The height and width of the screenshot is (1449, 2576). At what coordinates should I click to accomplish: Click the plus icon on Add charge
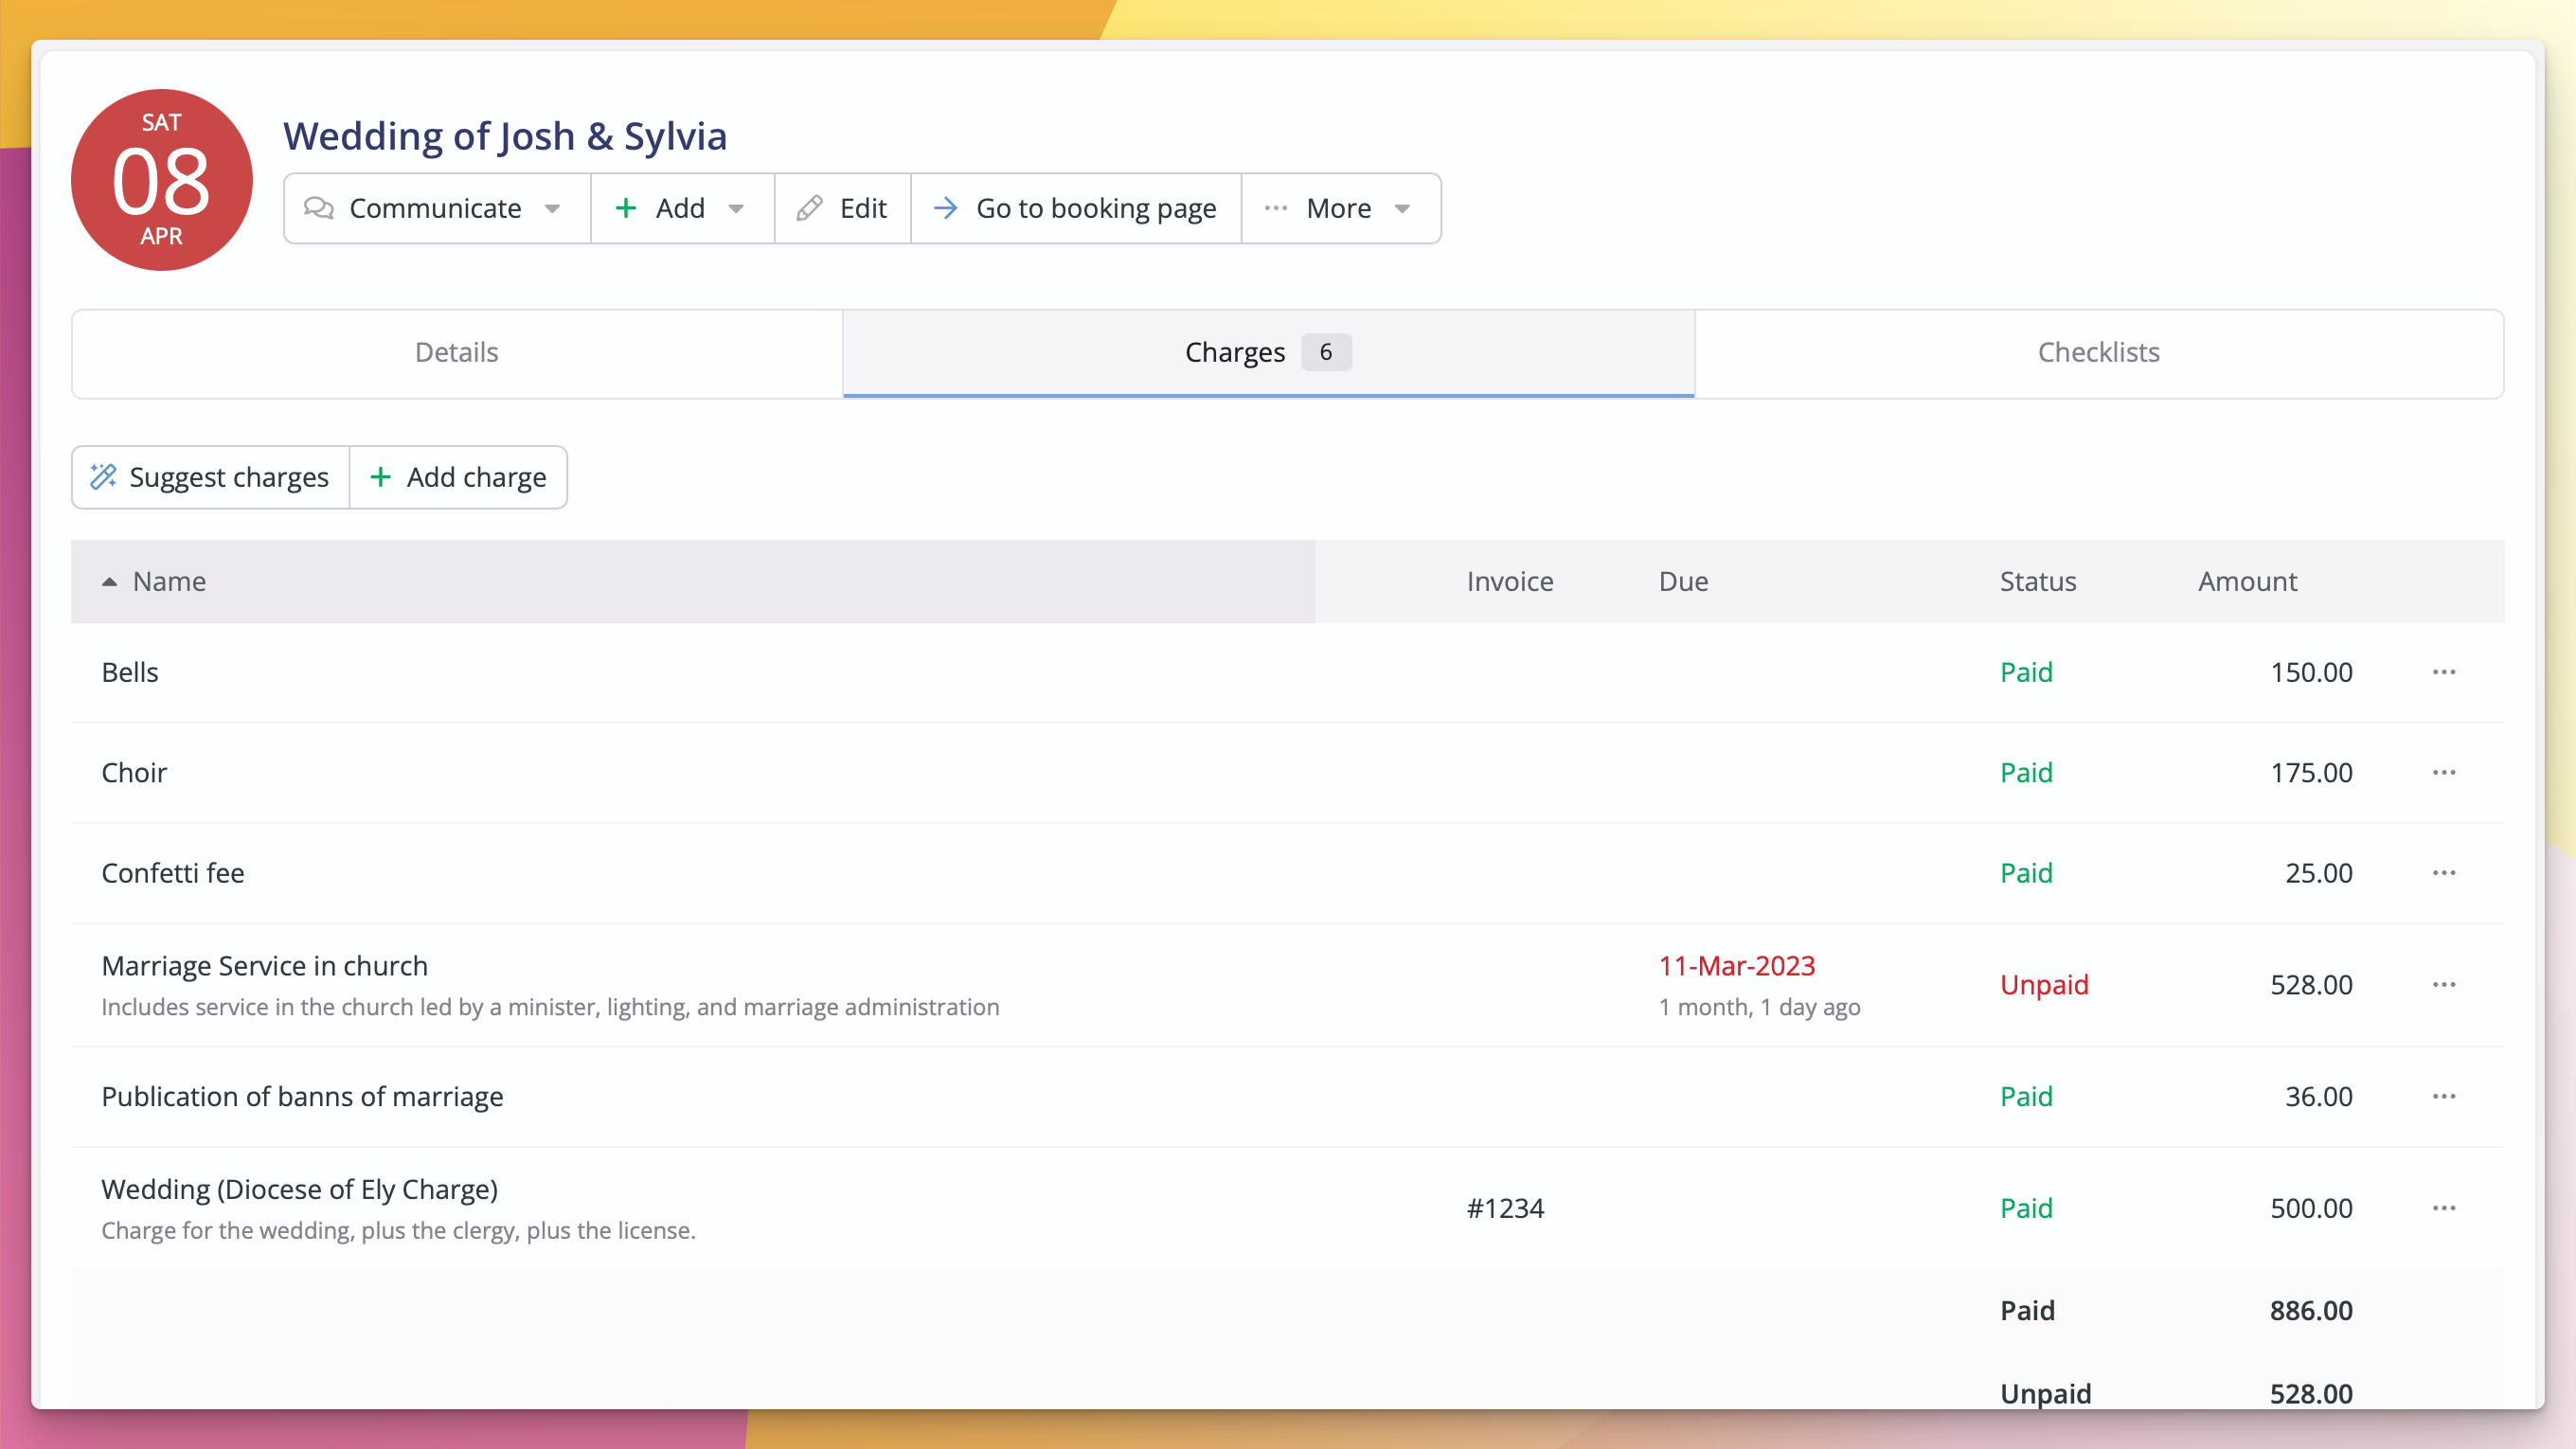[x=380, y=477]
